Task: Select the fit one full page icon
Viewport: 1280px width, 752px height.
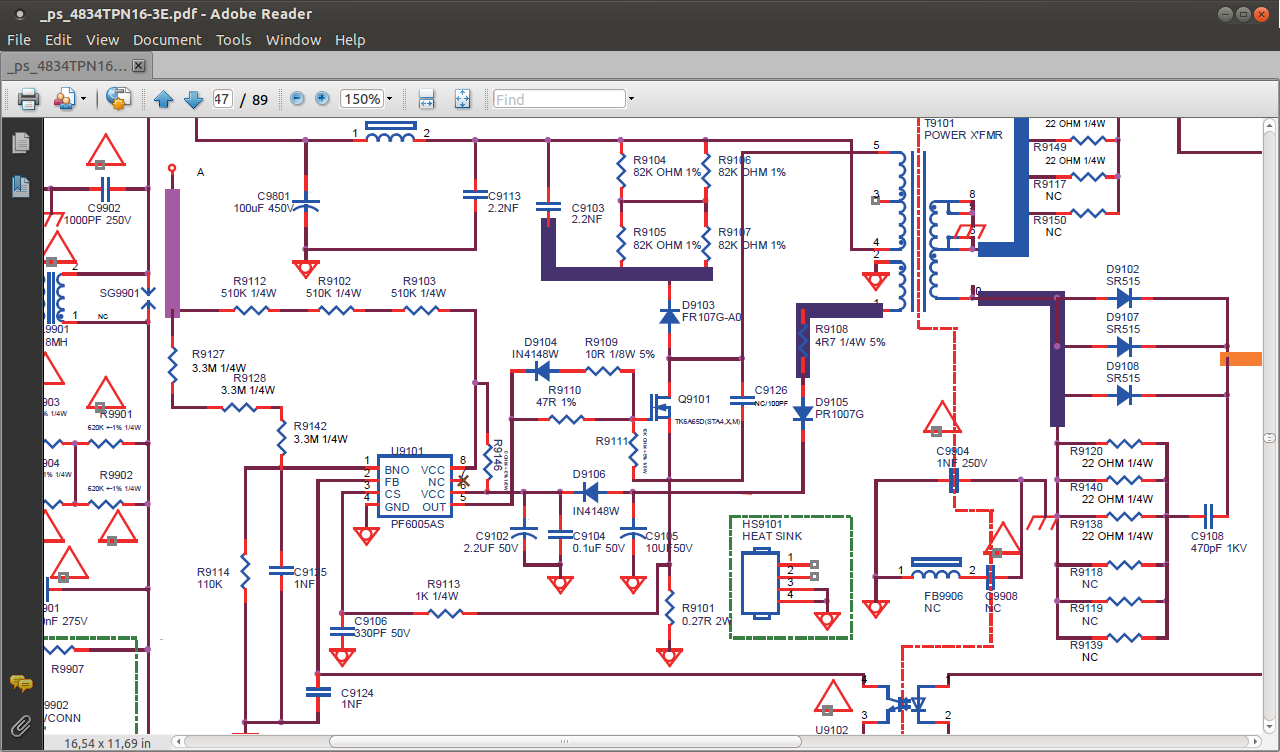Action: [462, 99]
